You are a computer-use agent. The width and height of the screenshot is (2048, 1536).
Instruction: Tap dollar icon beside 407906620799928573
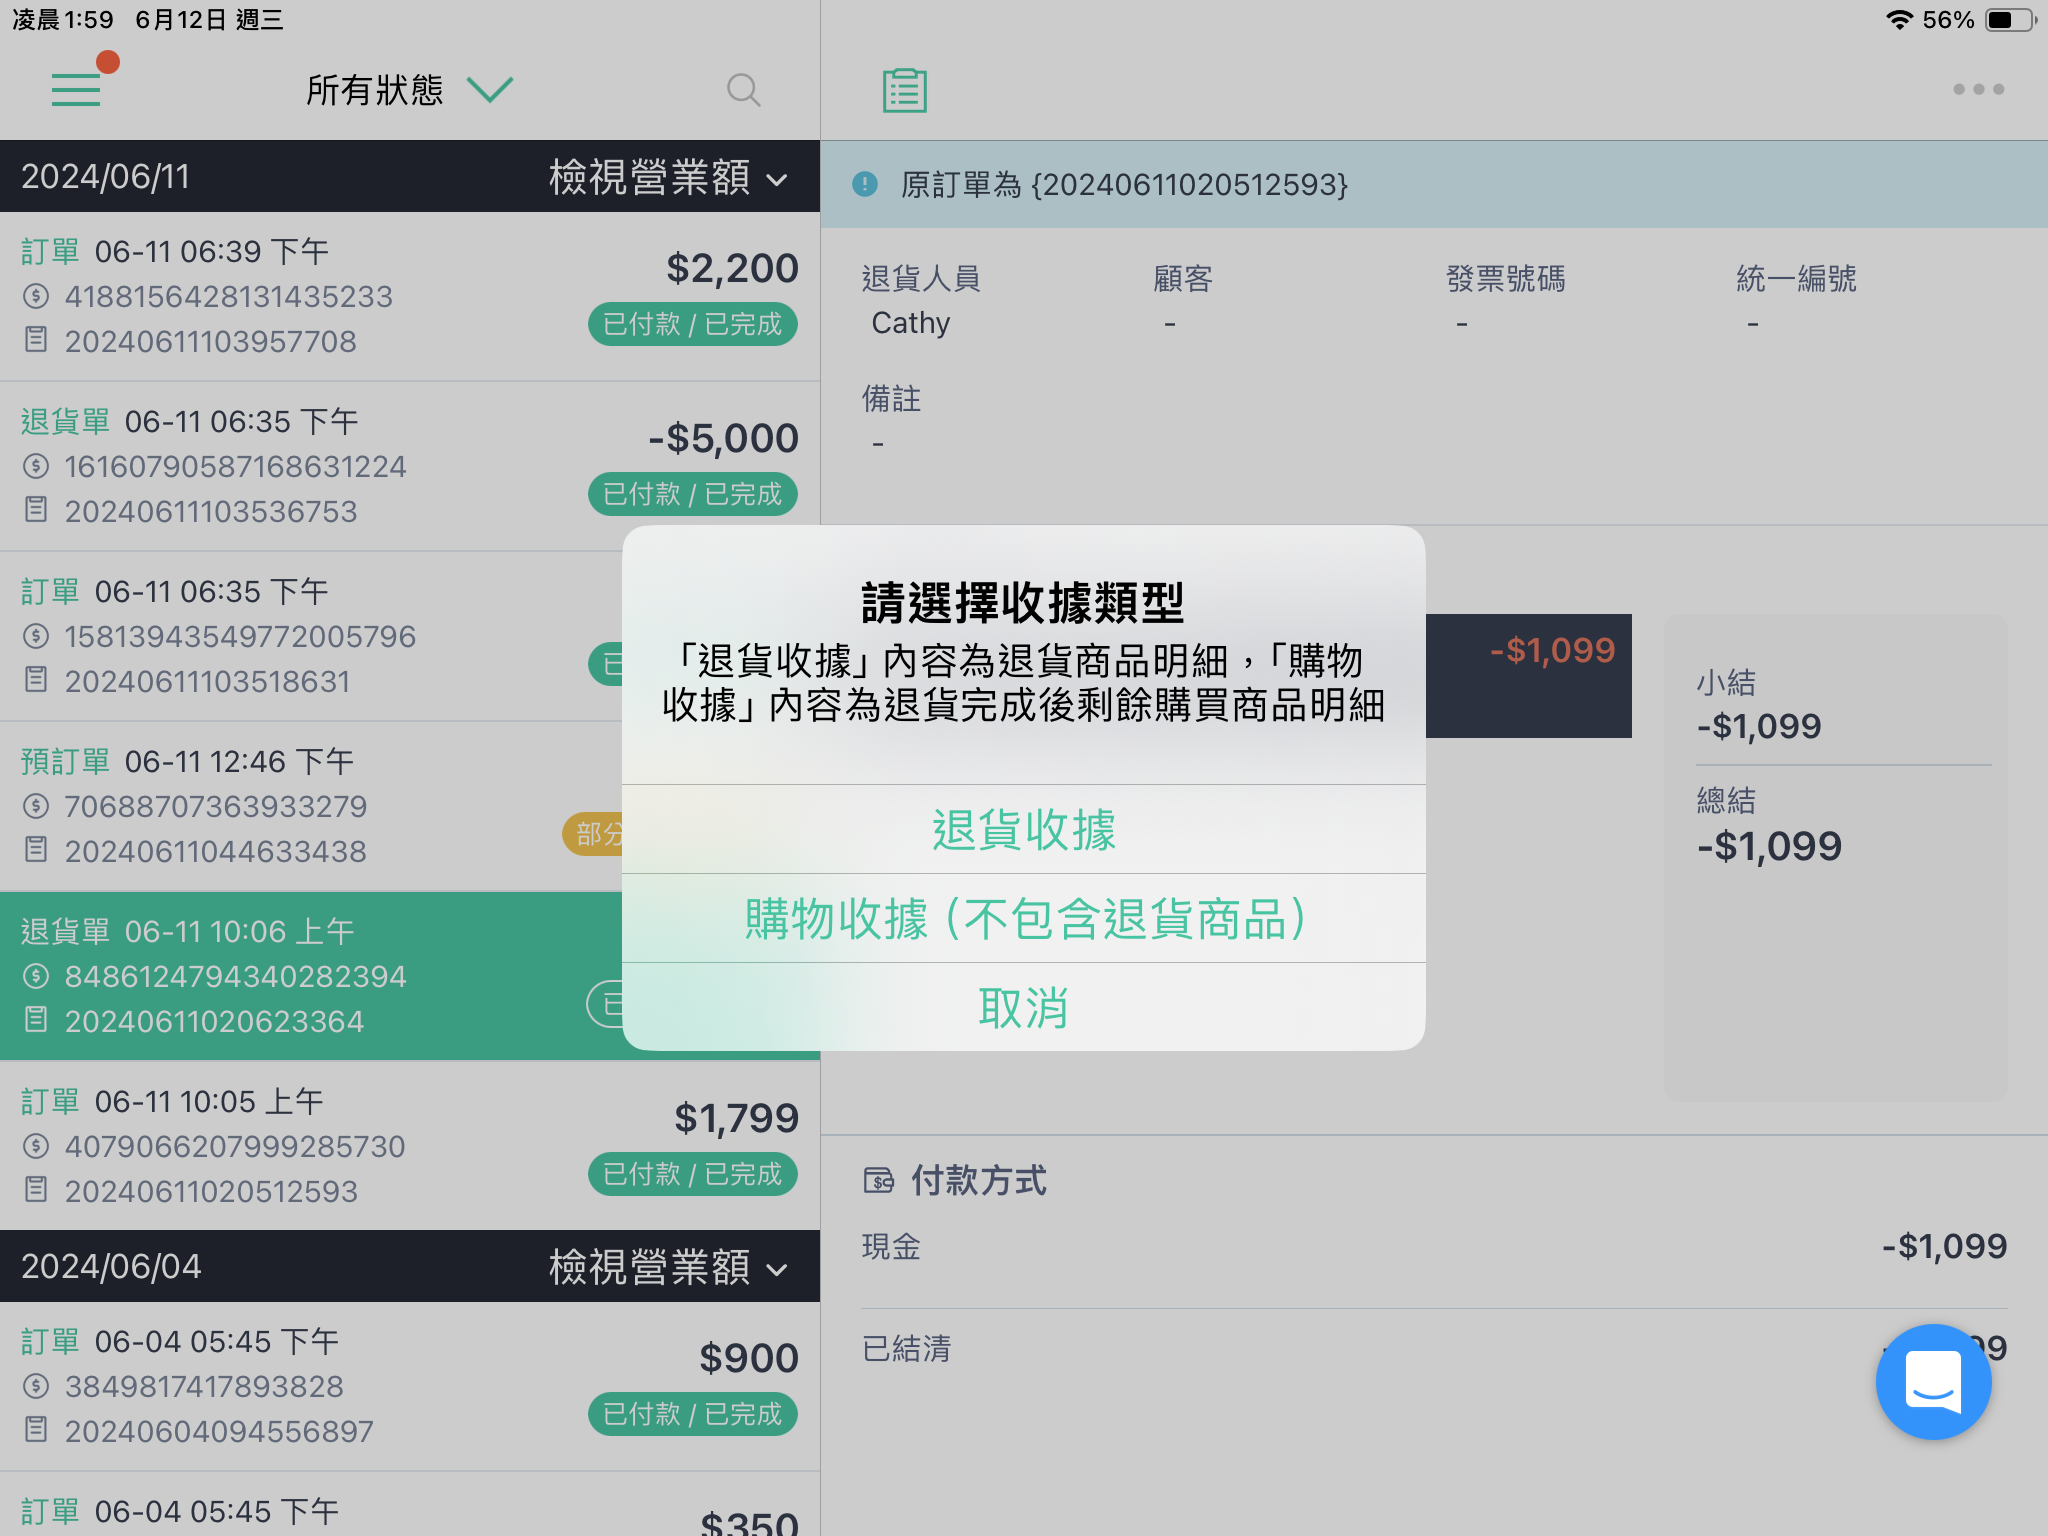click(x=36, y=1146)
